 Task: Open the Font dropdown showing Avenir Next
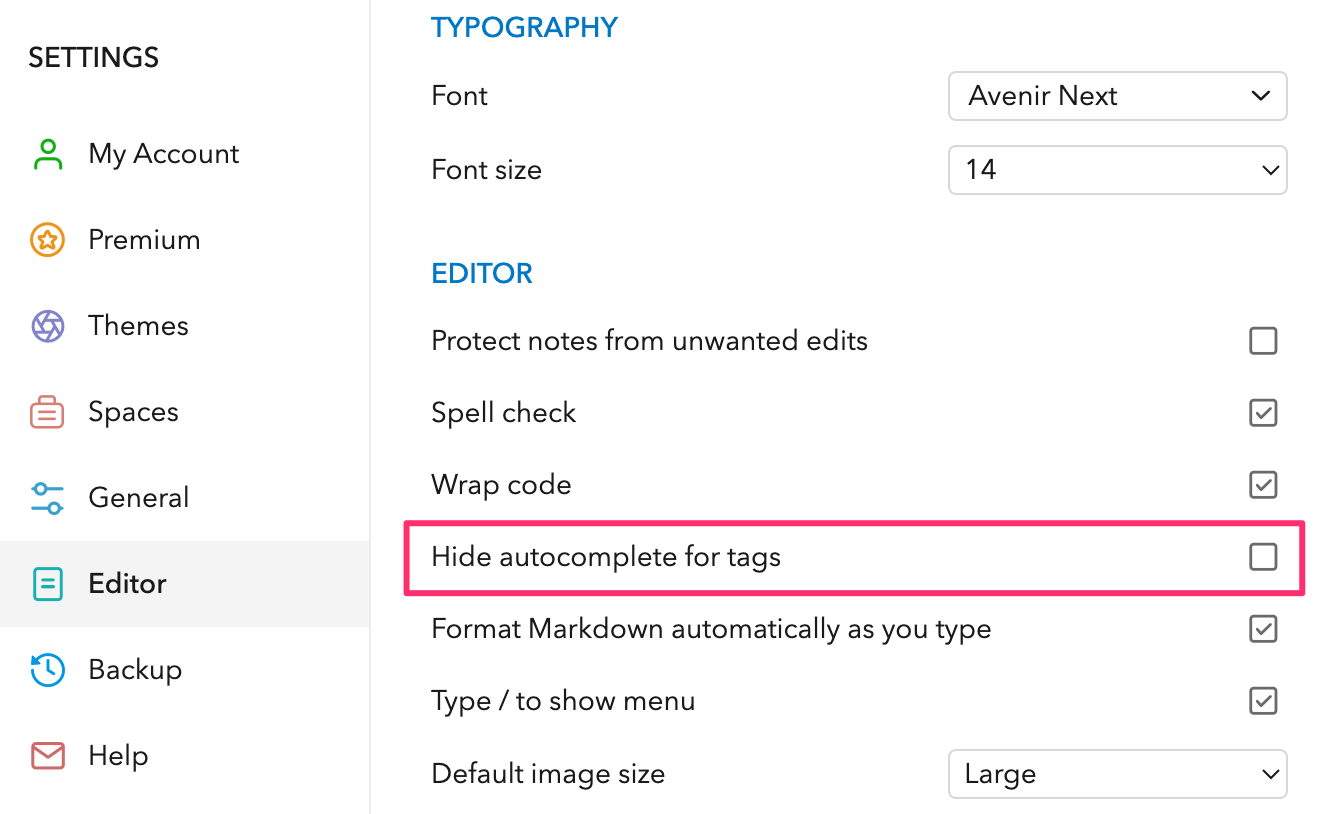click(1116, 96)
